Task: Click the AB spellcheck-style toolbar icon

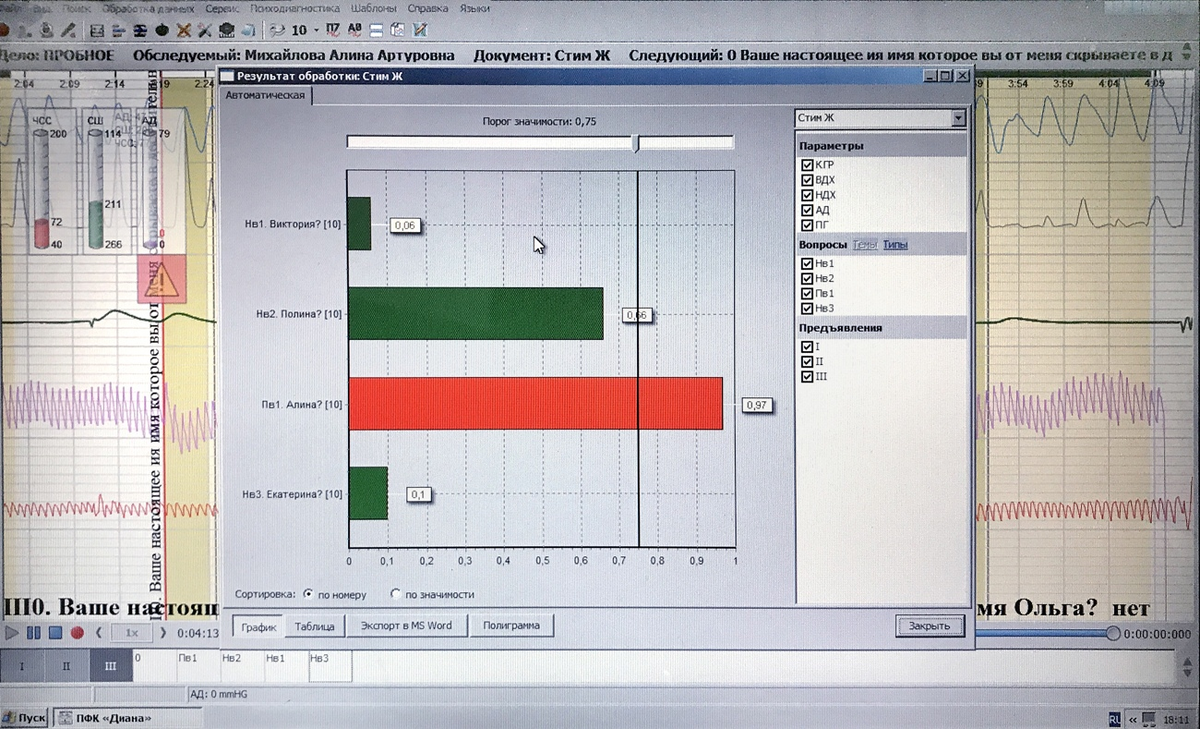Action: 354,30
